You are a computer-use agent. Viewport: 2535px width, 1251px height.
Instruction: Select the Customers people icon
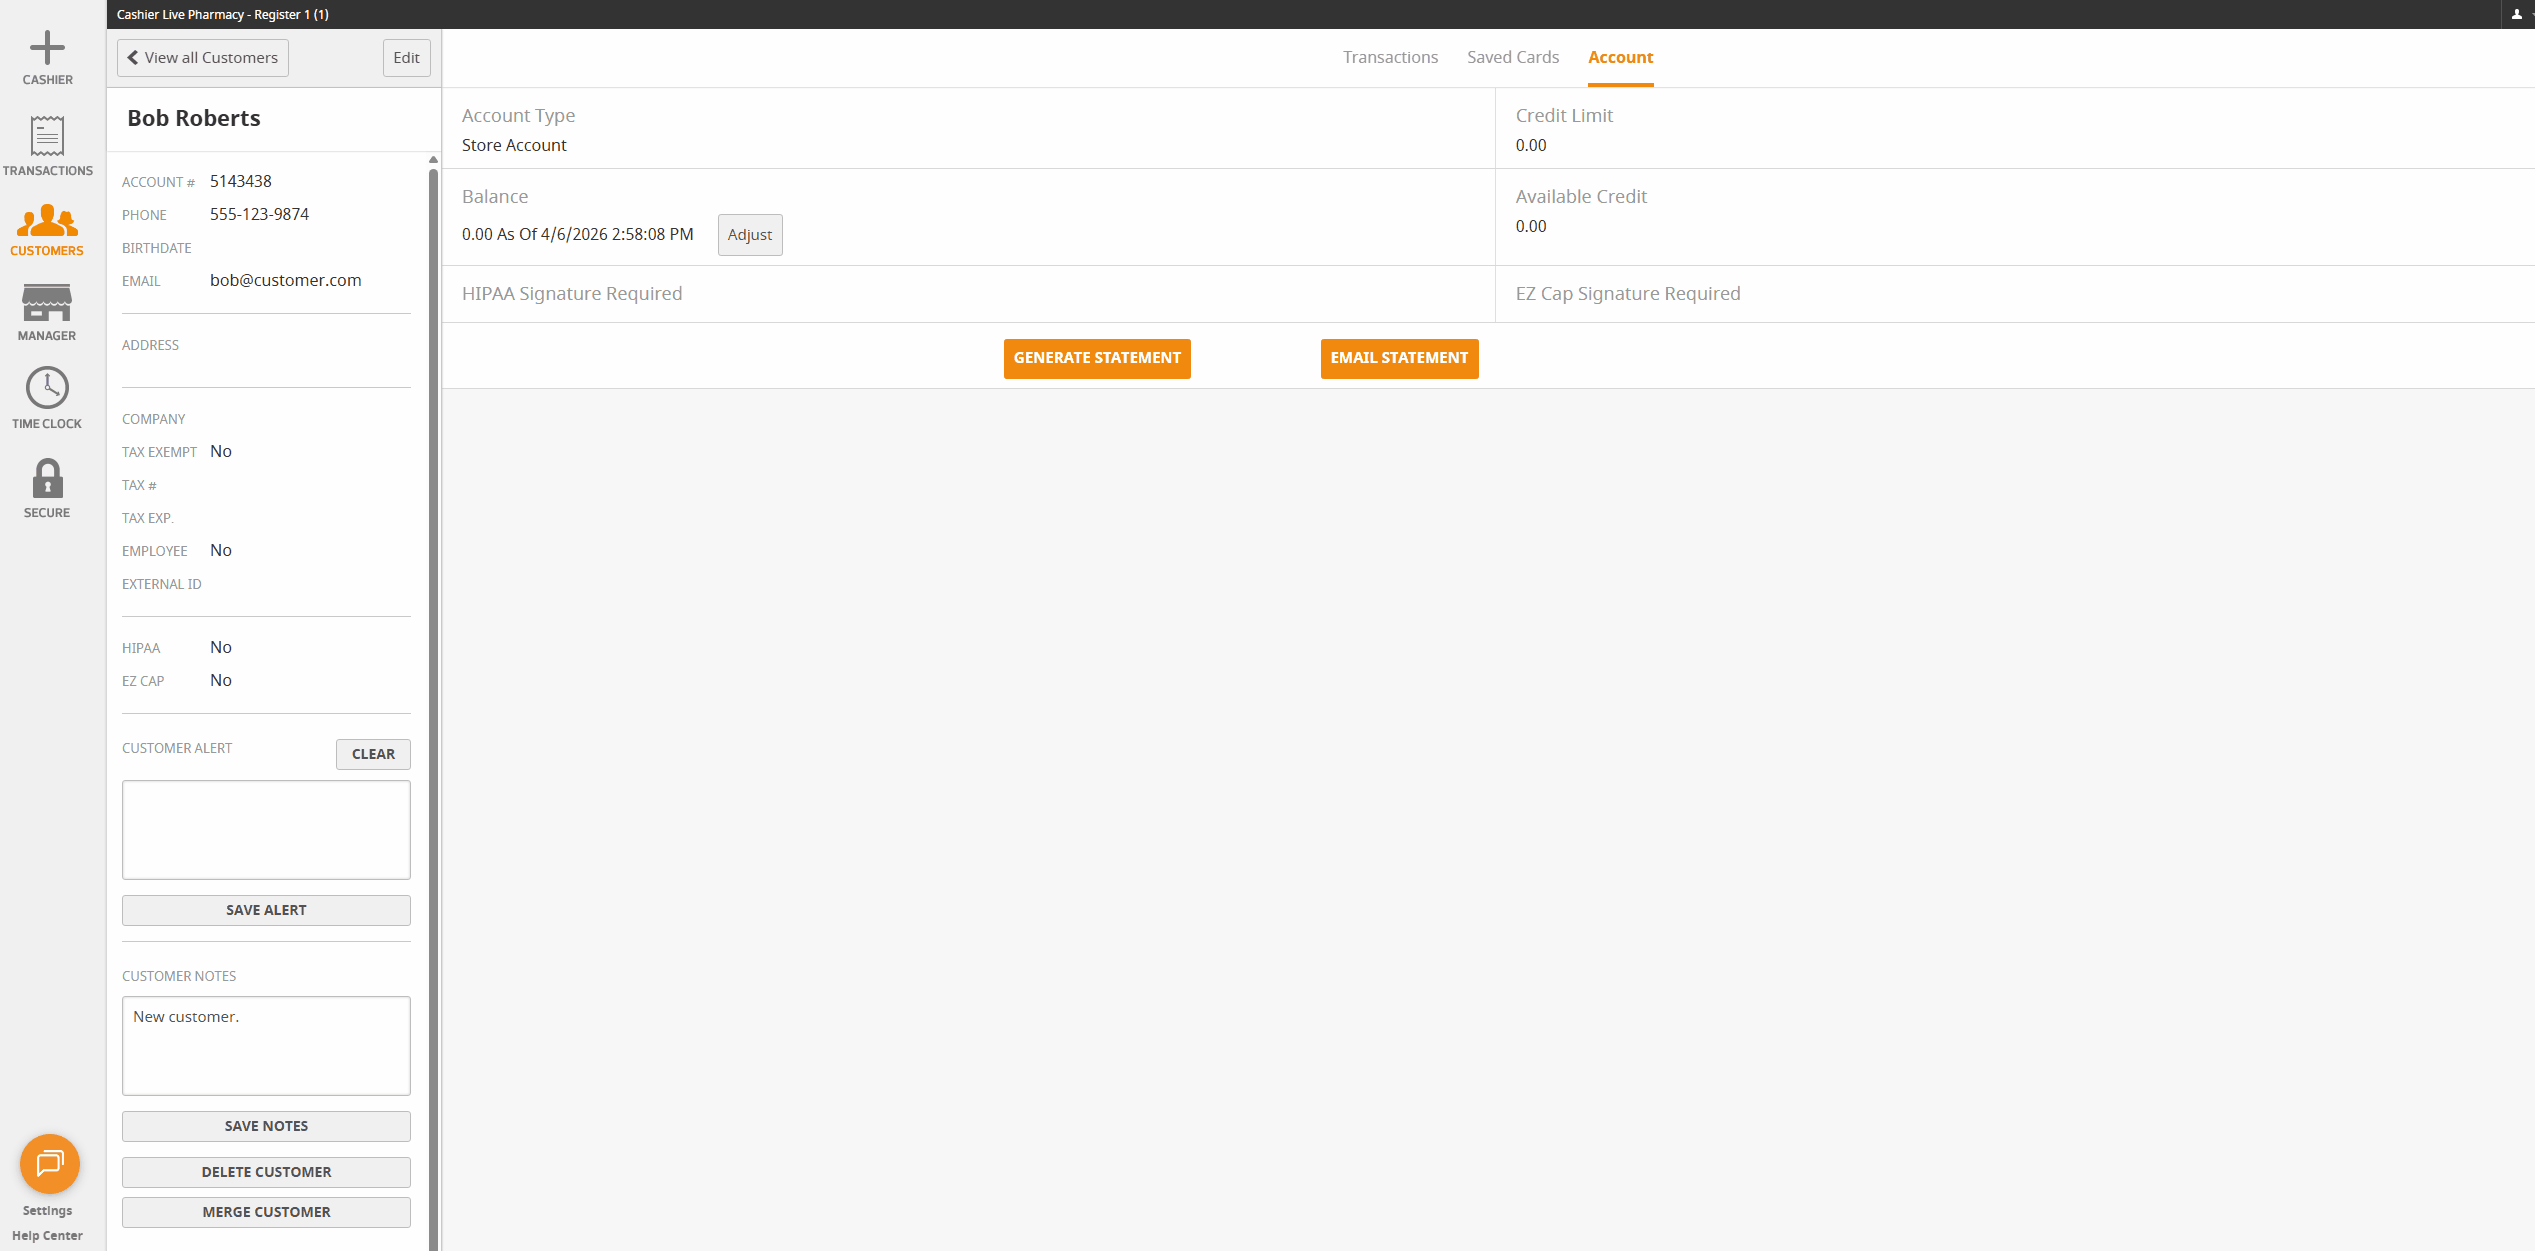click(x=47, y=221)
